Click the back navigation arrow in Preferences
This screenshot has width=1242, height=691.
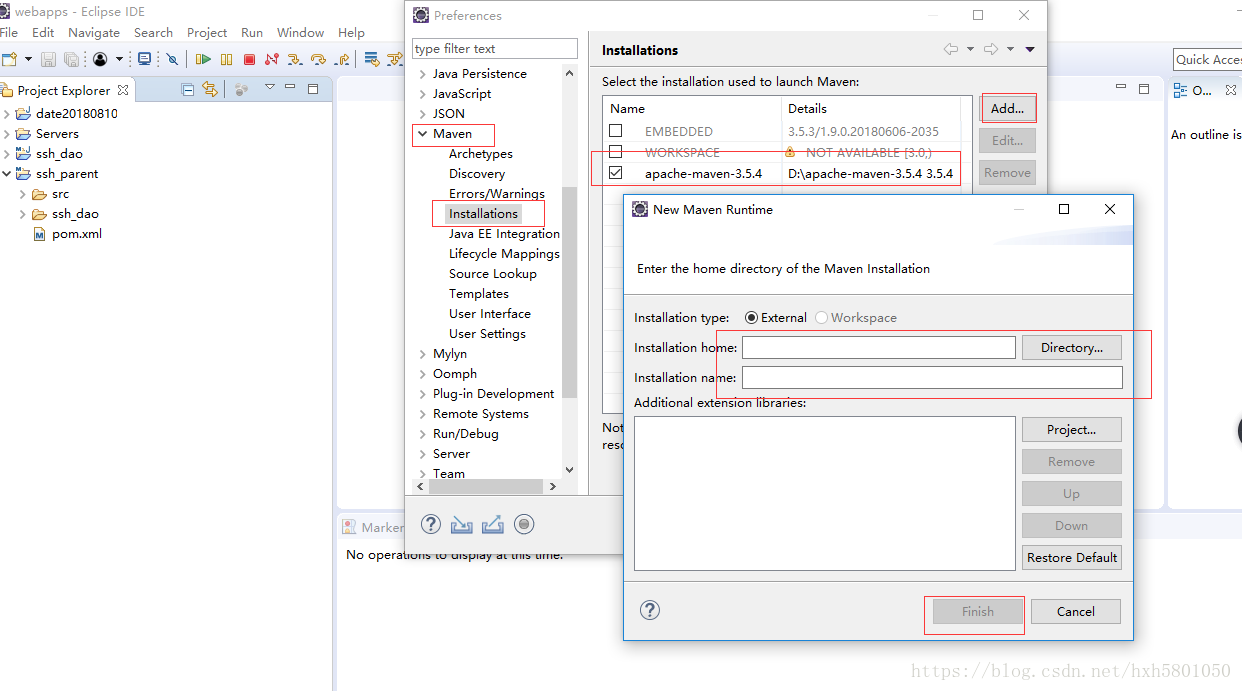pyautogui.click(x=951, y=49)
